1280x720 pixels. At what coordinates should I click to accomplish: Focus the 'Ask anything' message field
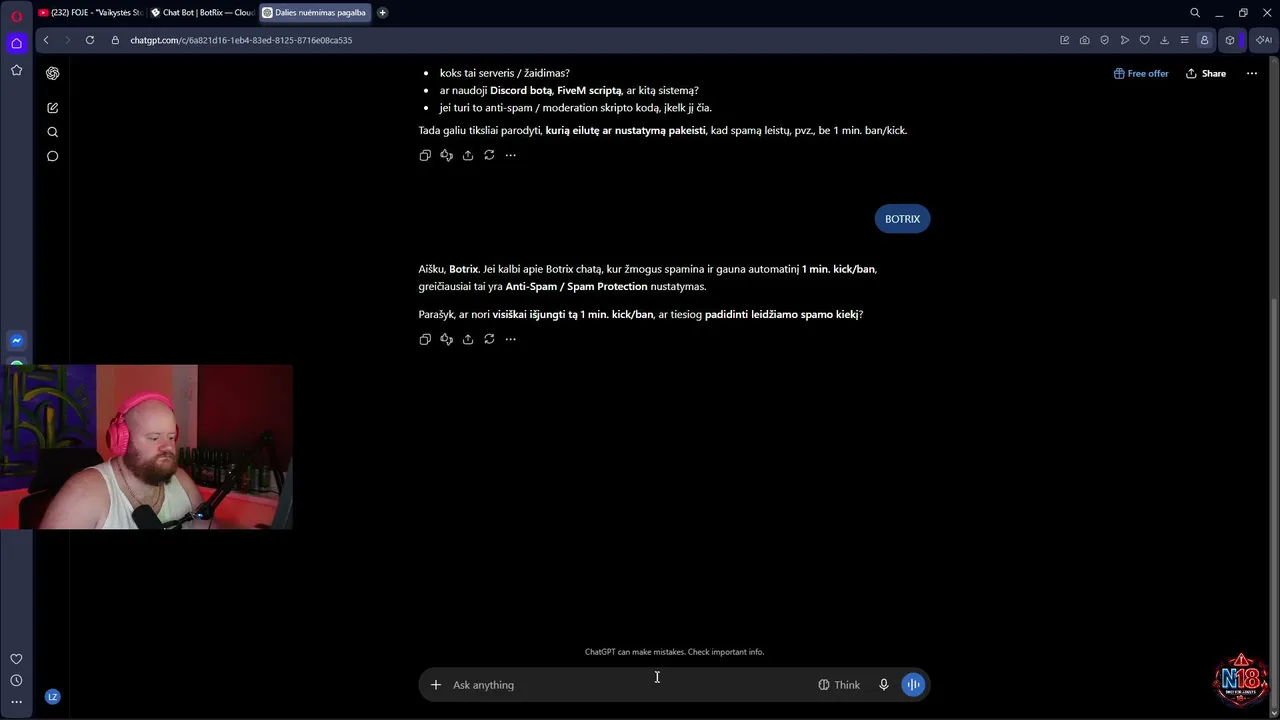[x=630, y=685]
